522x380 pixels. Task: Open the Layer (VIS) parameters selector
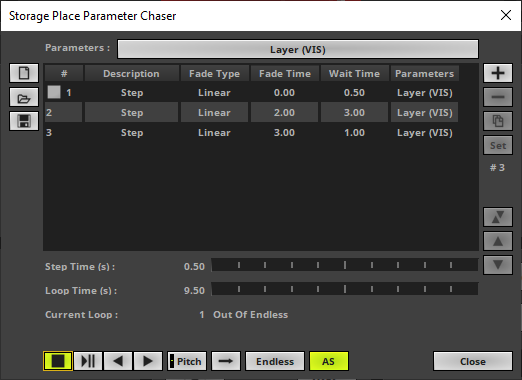[298, 49]
